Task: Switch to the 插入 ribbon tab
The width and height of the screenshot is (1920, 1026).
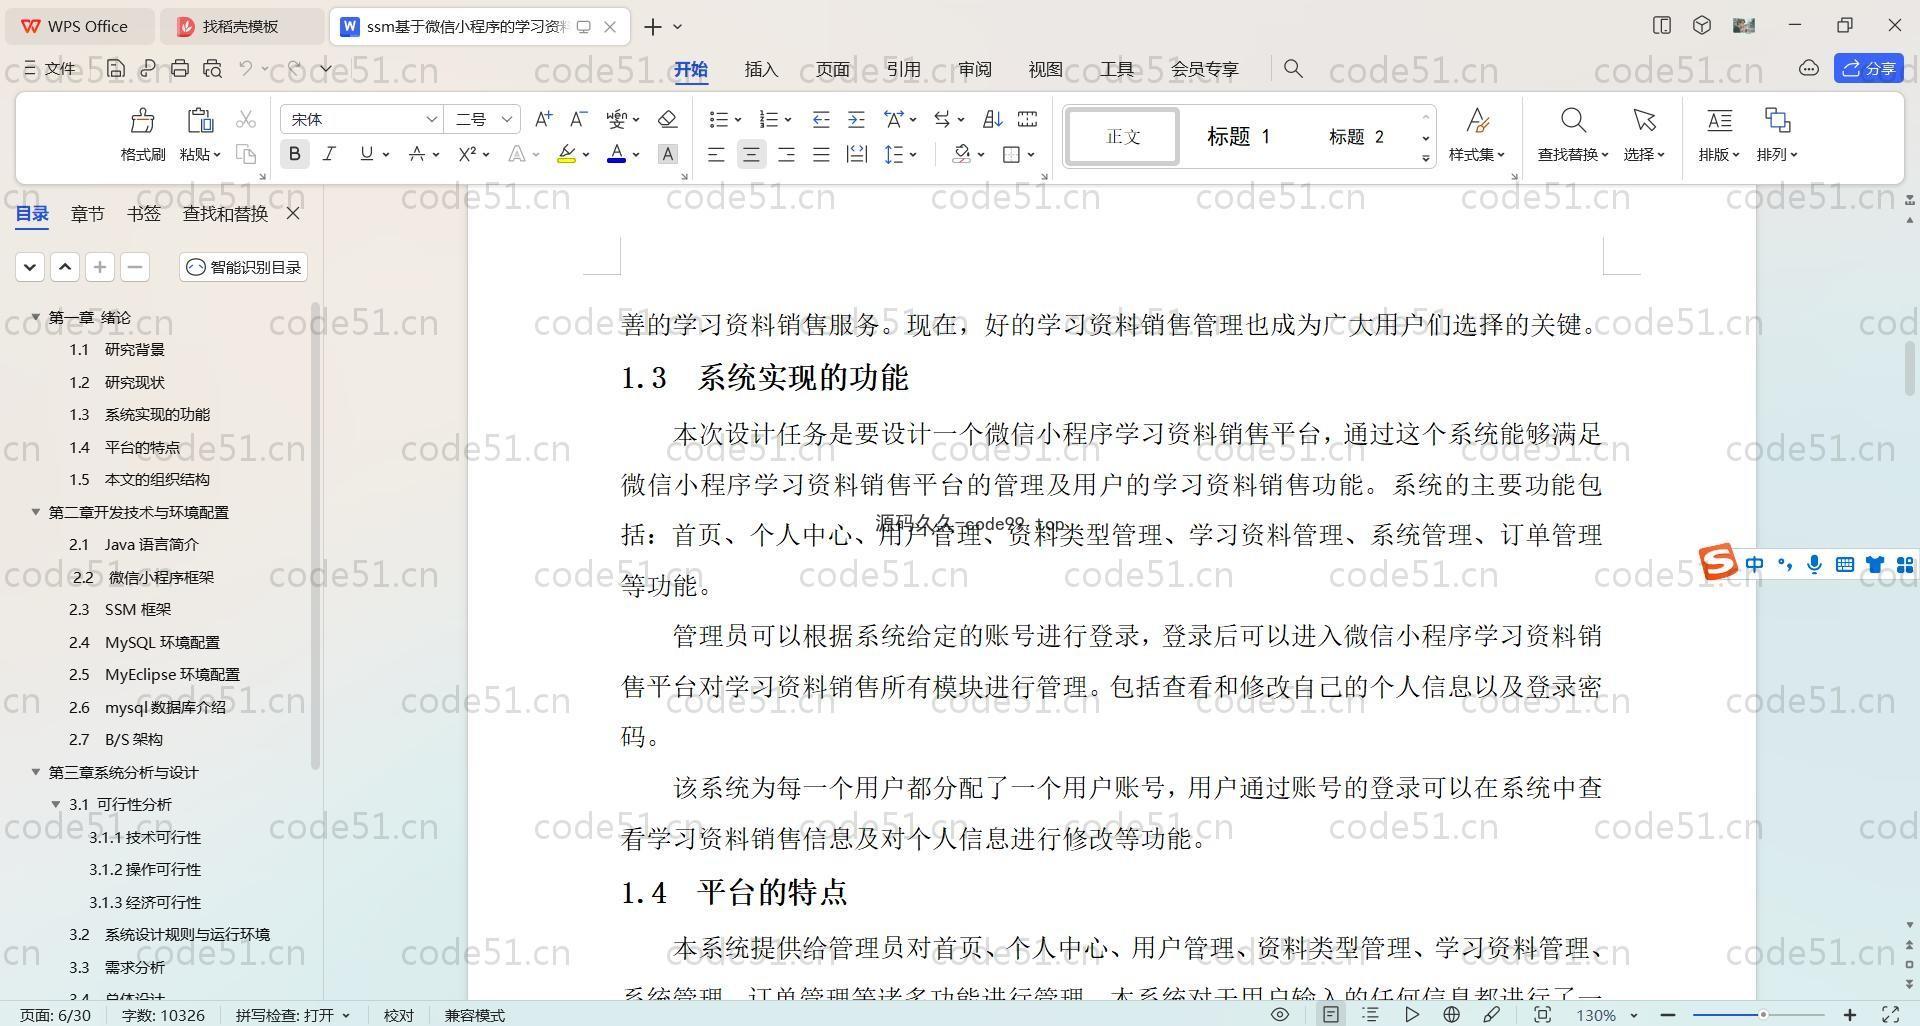Action: click(761, 69)
